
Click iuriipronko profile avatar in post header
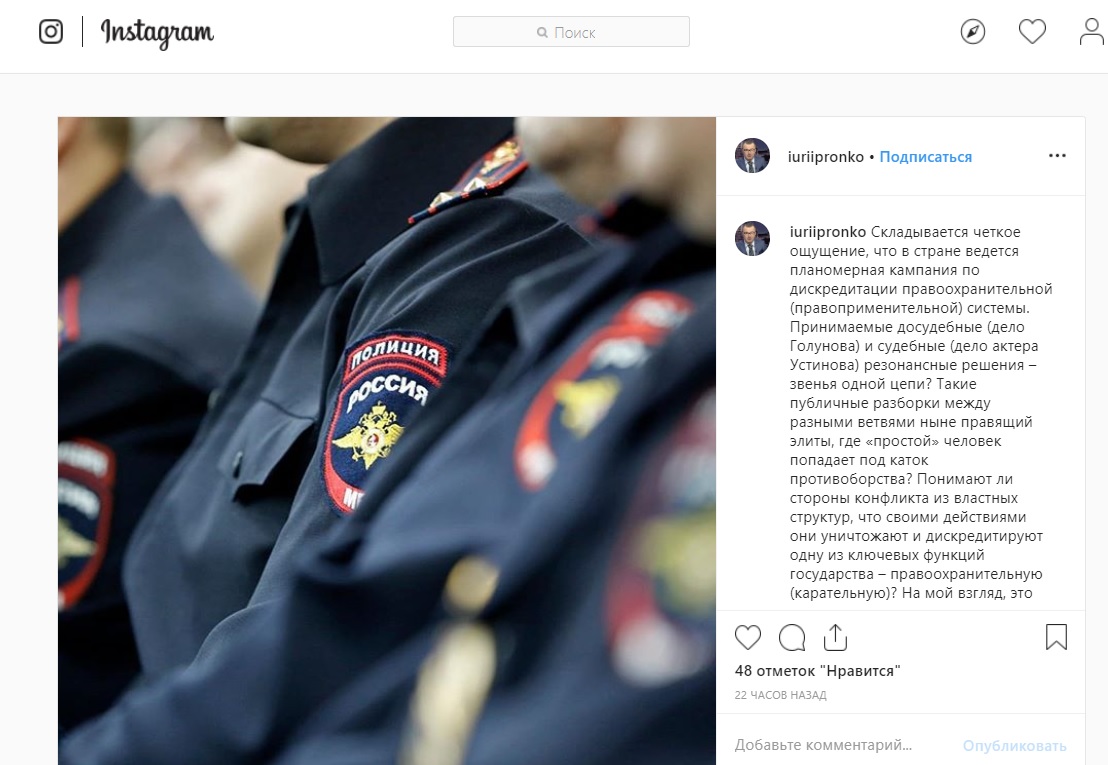click(753, 155)
